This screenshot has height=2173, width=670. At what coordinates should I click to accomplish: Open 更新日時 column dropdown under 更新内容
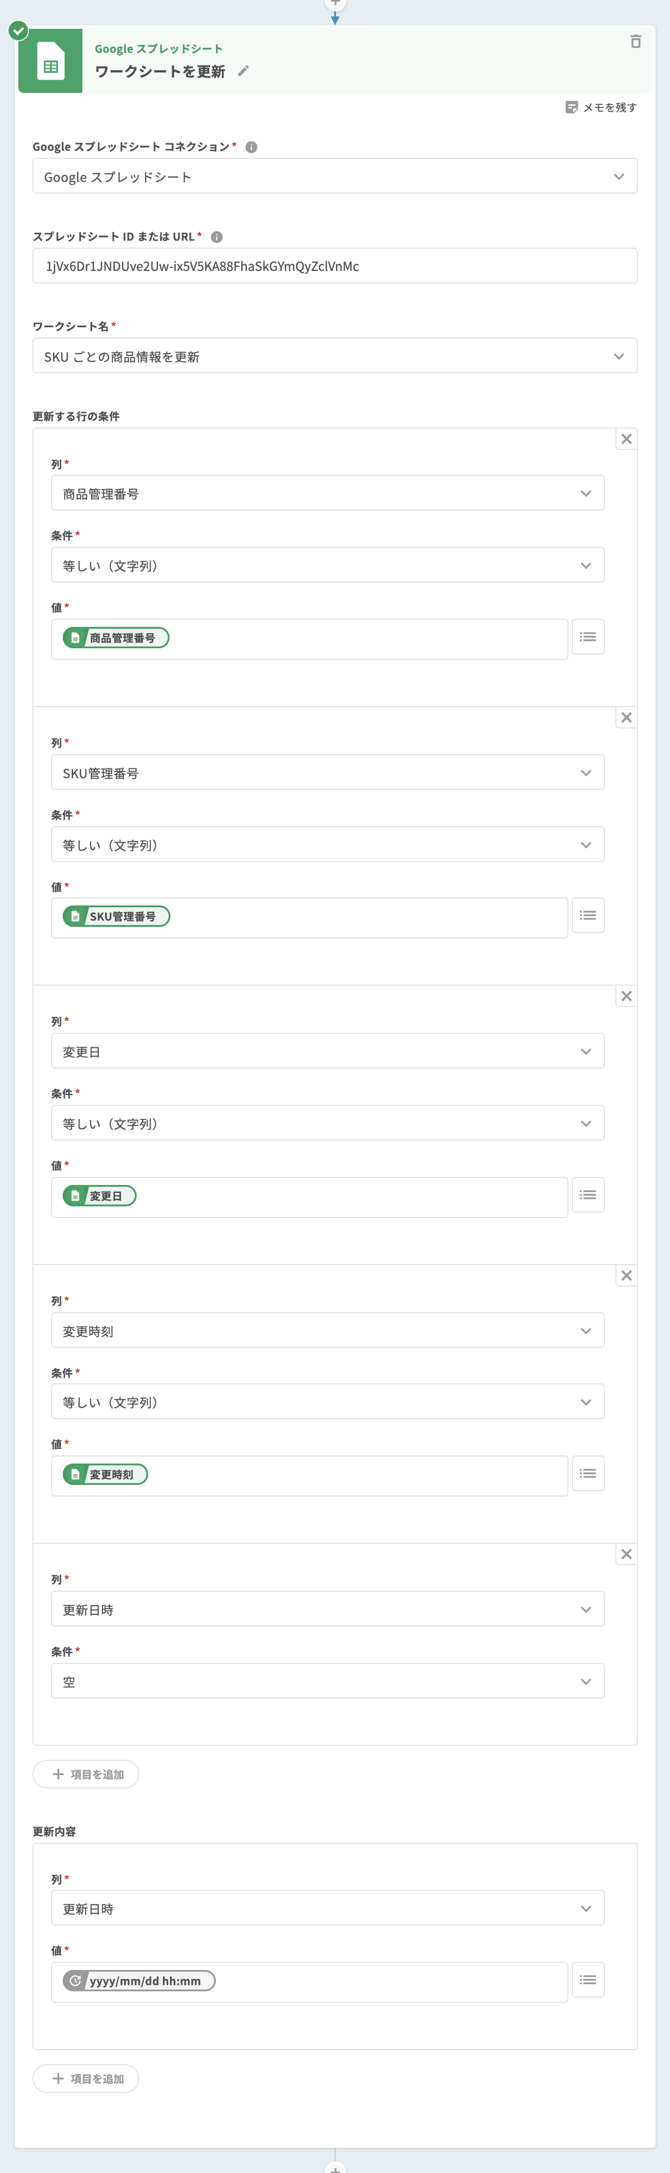click(x=327, y=1909)
